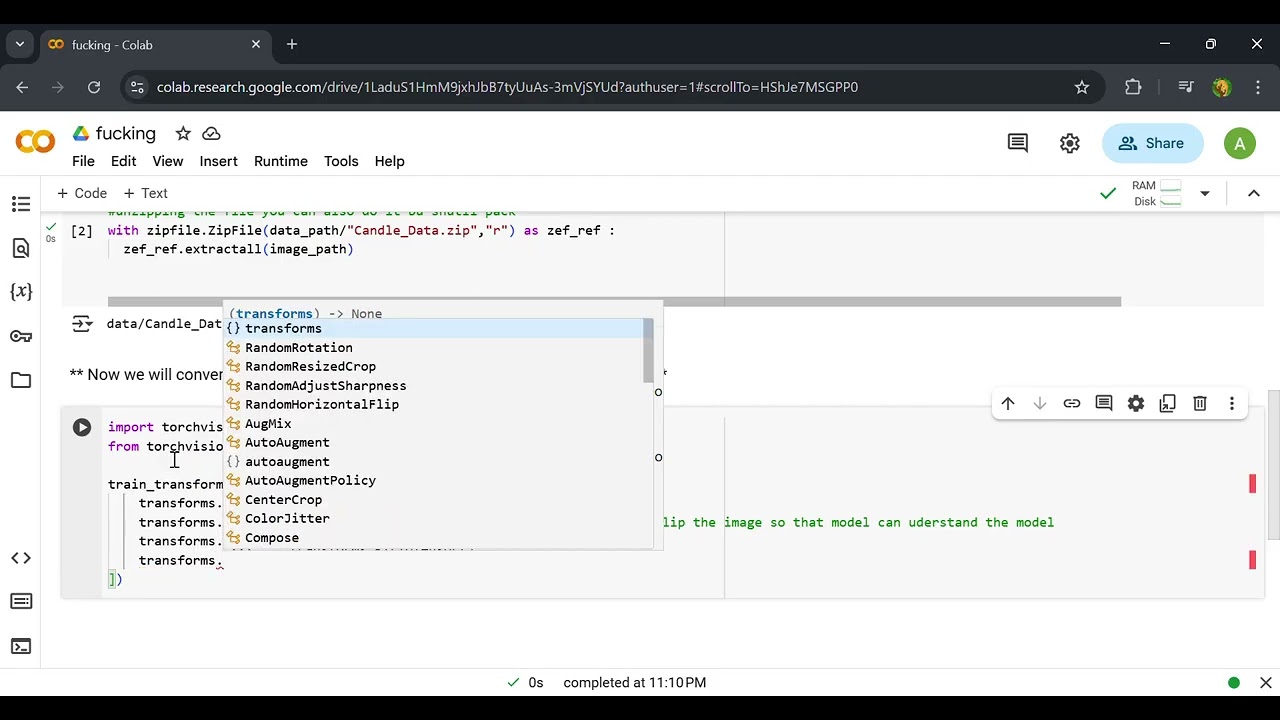The width and height of the screenshot is (1280, 720).
Task: Open the Command palette icon
Action: tap(21, 601)
